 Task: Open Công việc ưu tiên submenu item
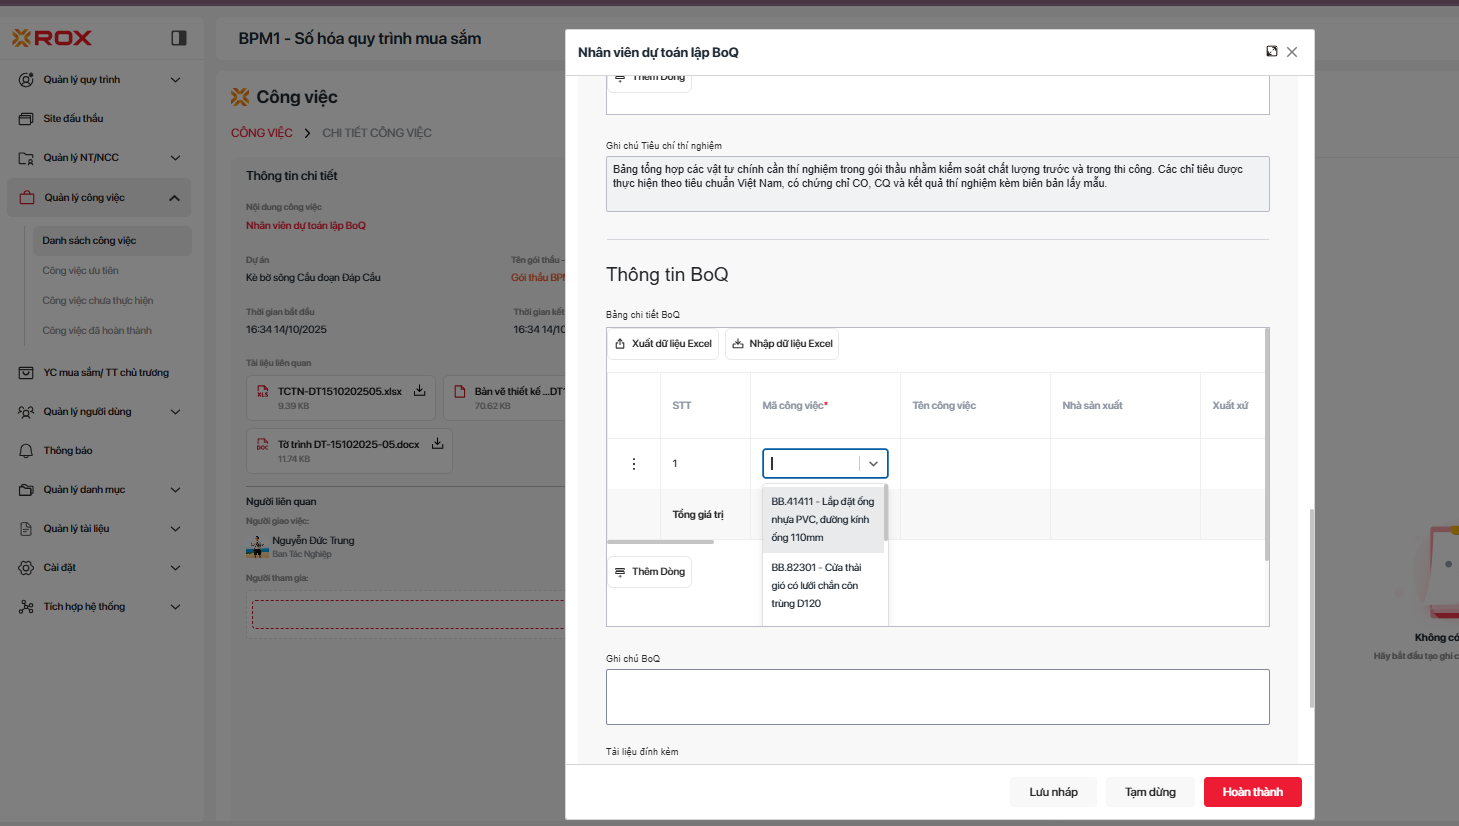point(80,271)
